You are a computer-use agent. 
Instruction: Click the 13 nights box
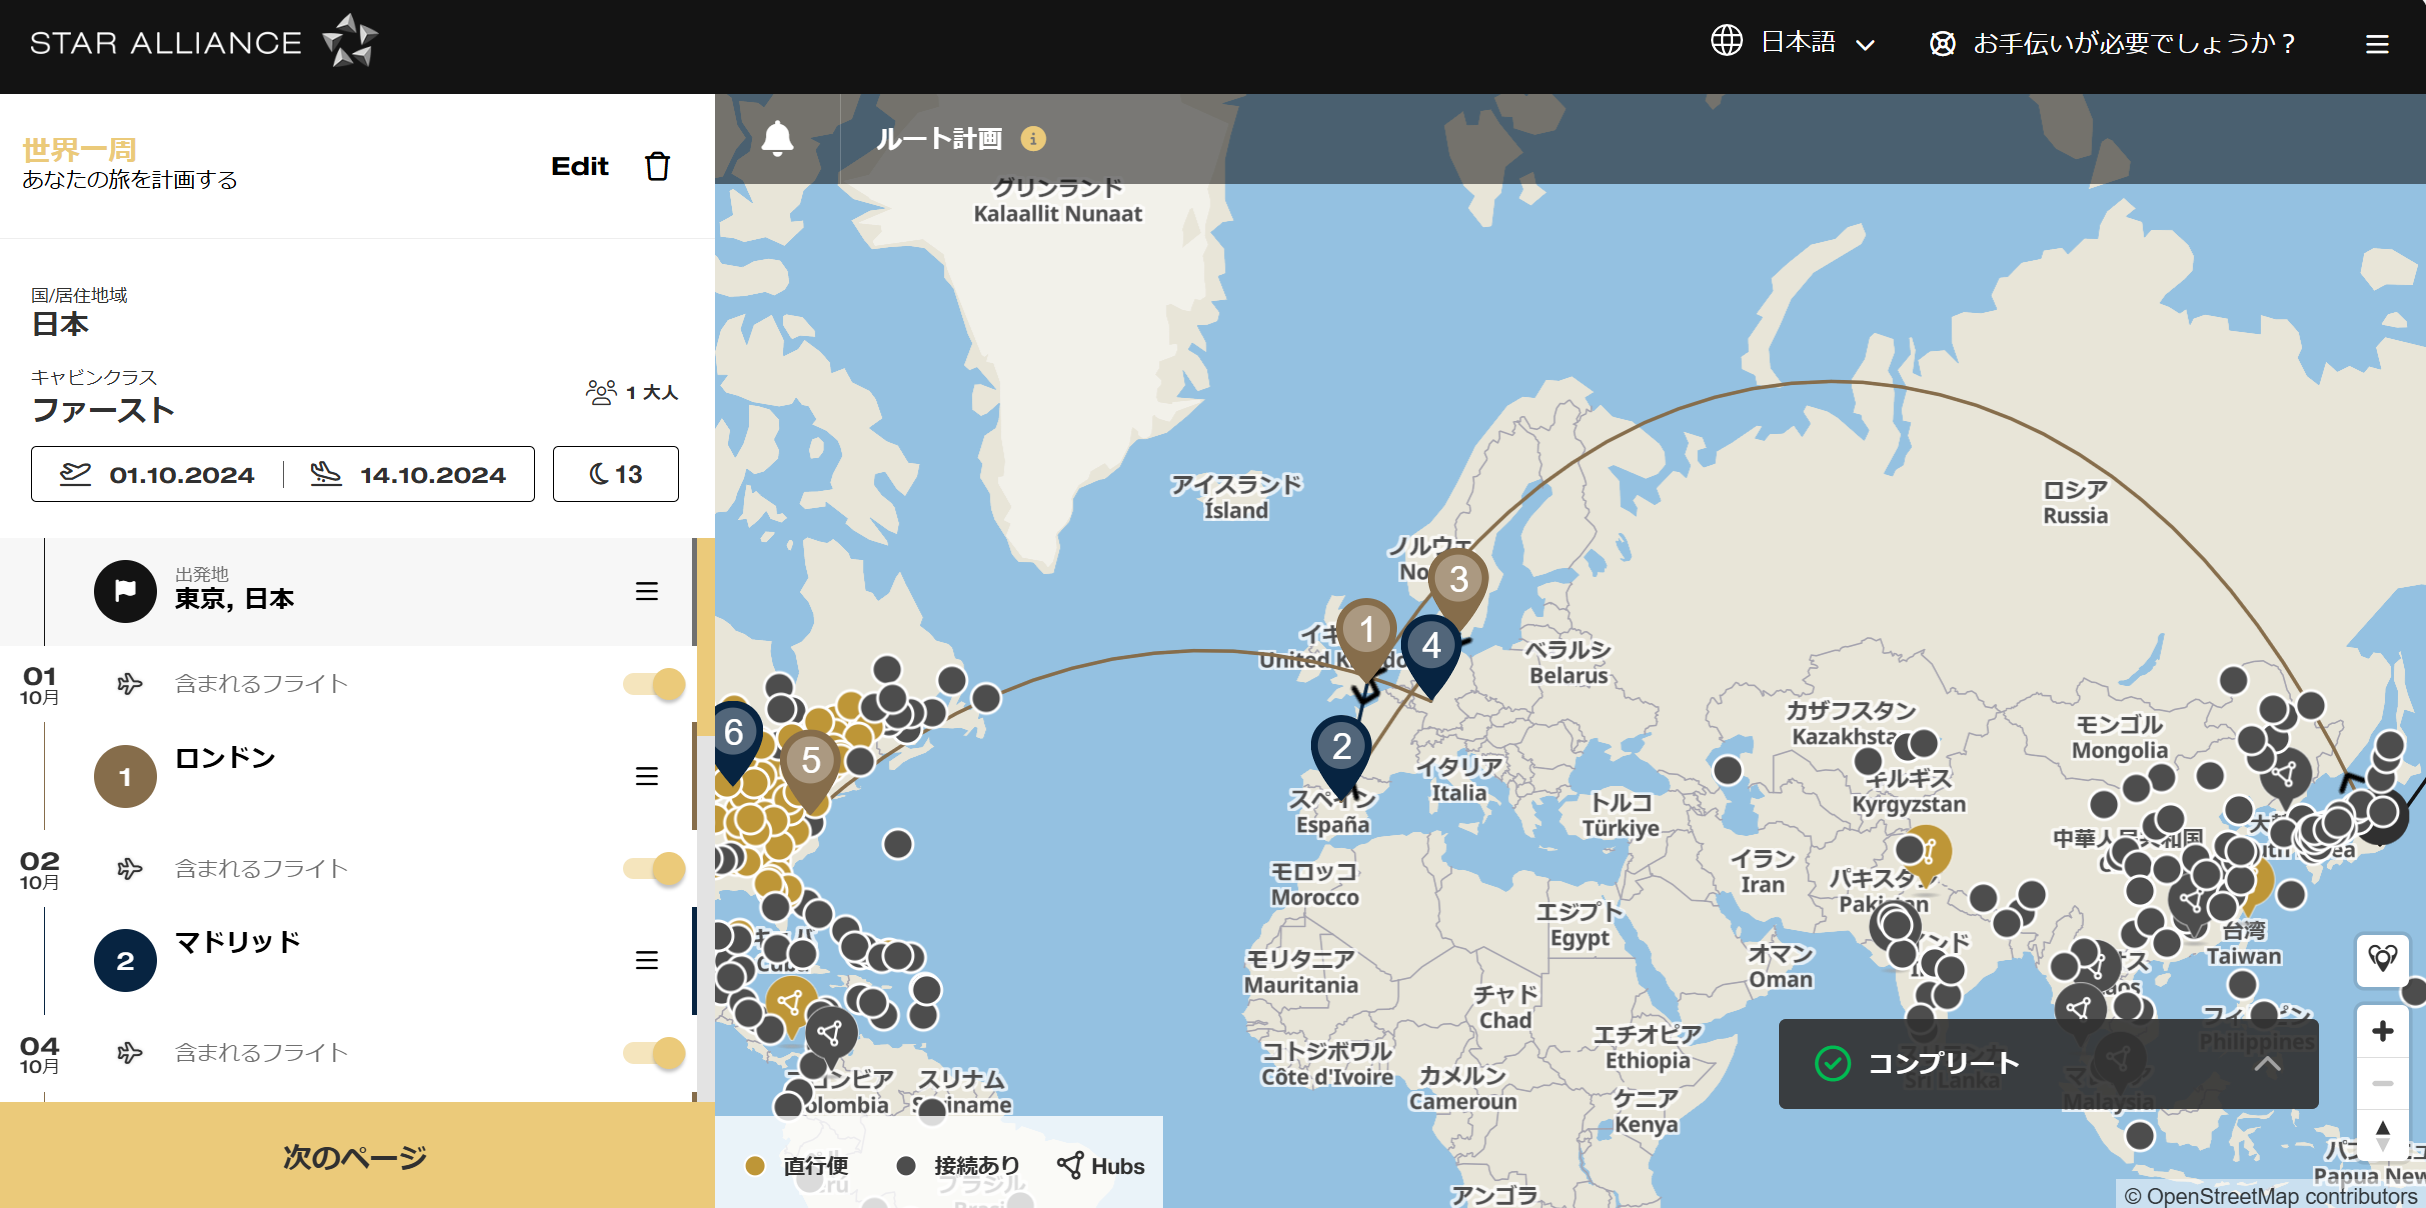(x=615, y=474)
